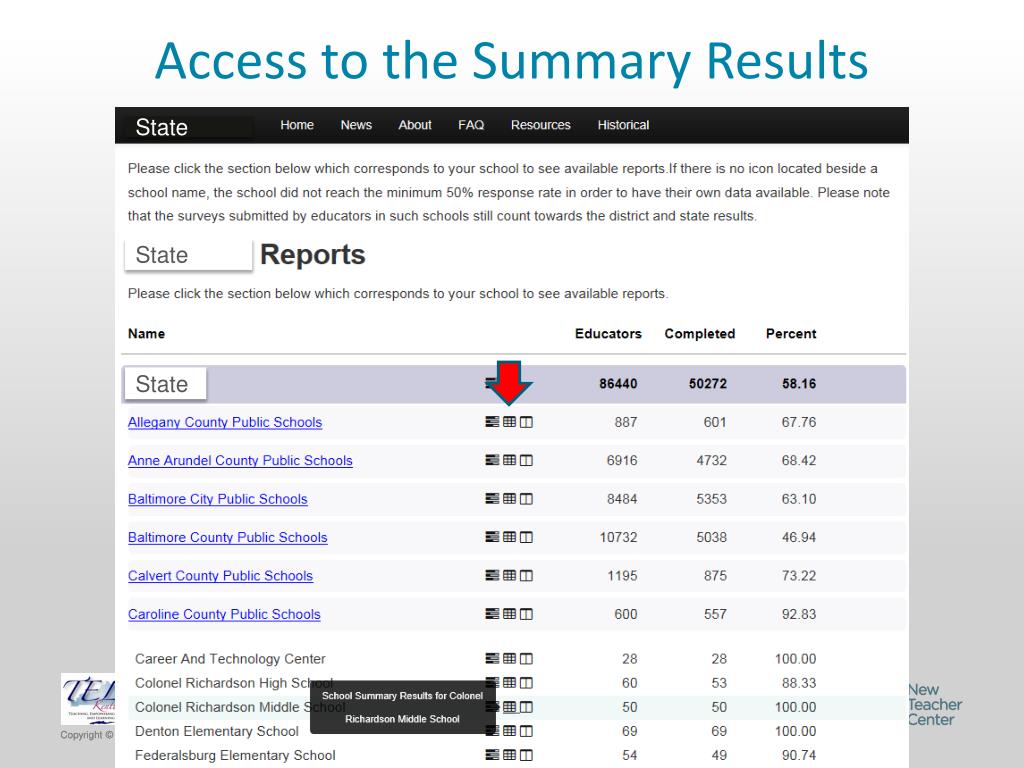Select the Career And Technology Center row name
Viewport: 1024px width, 768px height.
click(x=230, y=659)
